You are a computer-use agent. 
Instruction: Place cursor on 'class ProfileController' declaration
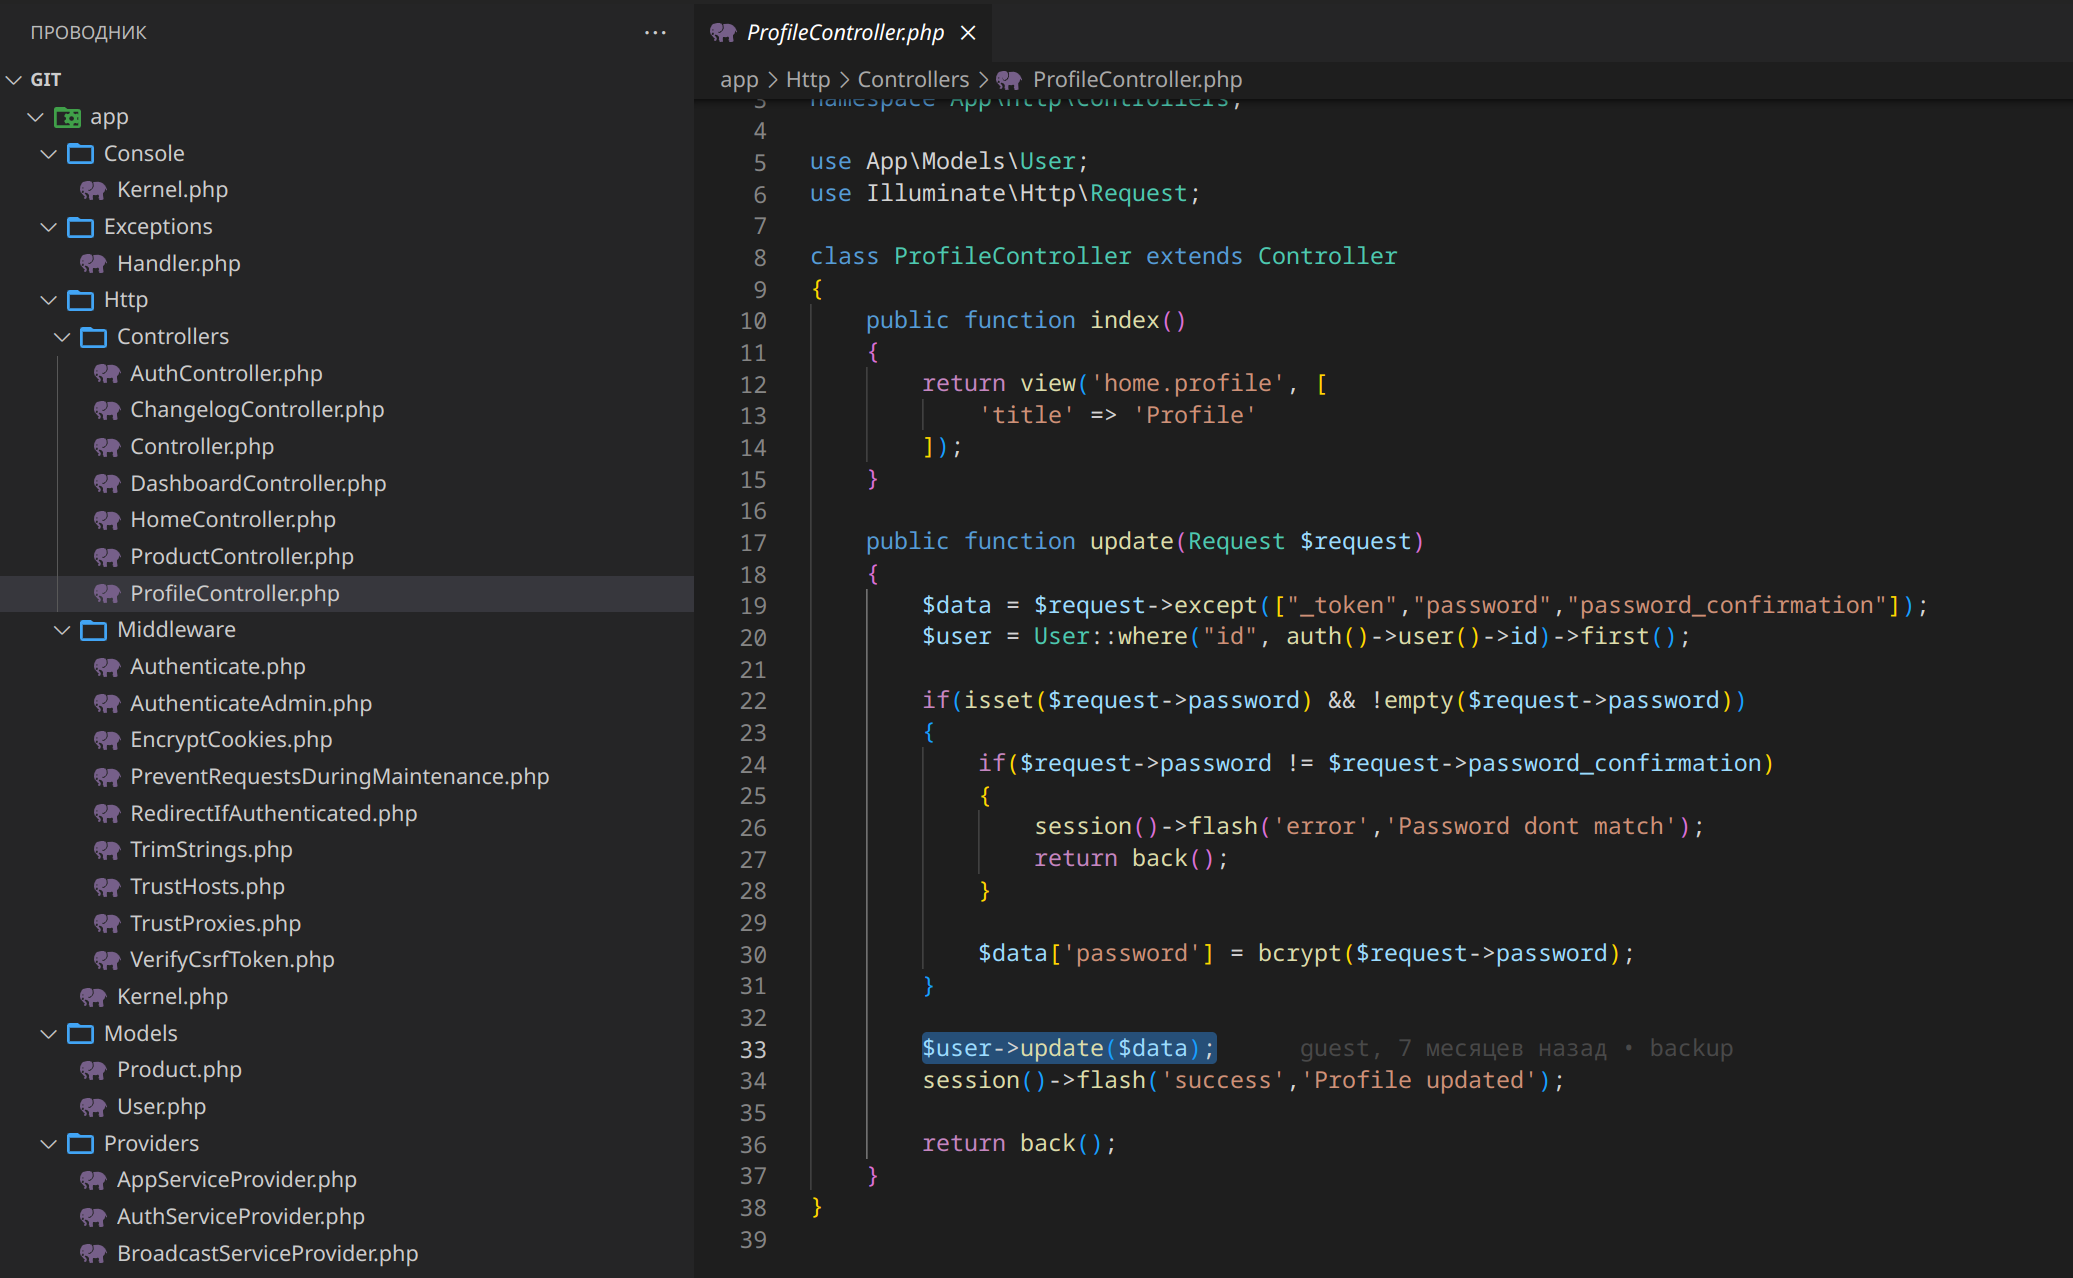coord(970,257)
